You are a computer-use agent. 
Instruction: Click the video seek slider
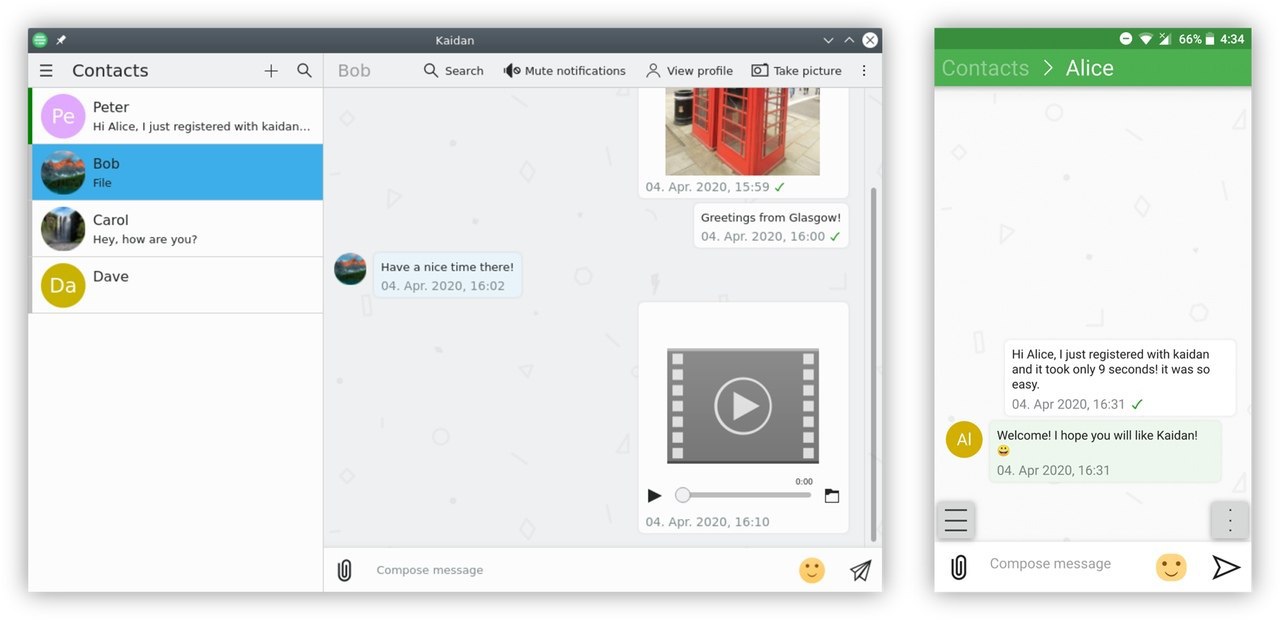[x=744, y=495]
